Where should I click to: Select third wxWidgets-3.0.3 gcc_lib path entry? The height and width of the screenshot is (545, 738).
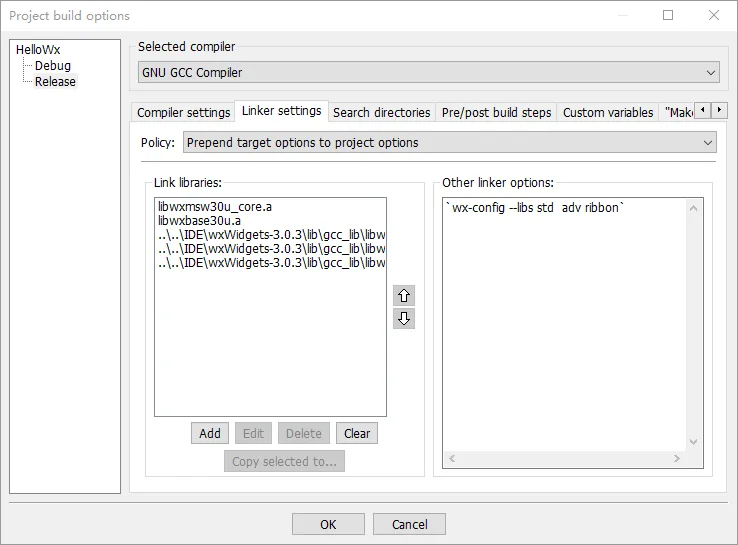tap(271, 263)
